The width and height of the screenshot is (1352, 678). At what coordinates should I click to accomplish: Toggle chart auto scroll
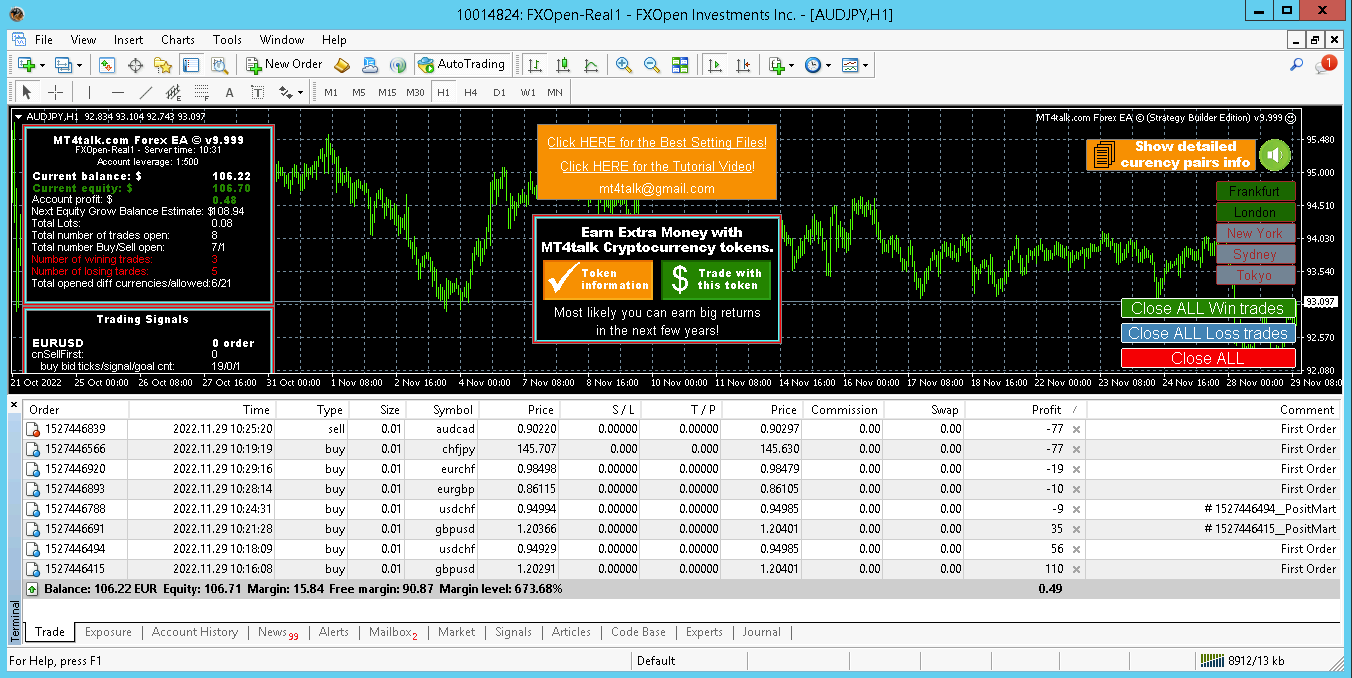click(x=714, y=65)
